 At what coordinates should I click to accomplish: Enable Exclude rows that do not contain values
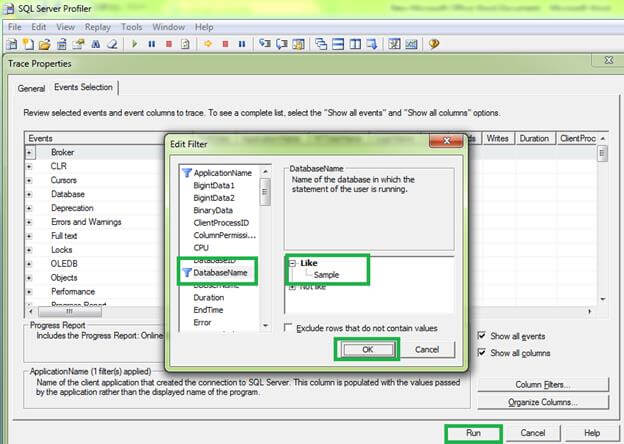click(x=288, y=327)
